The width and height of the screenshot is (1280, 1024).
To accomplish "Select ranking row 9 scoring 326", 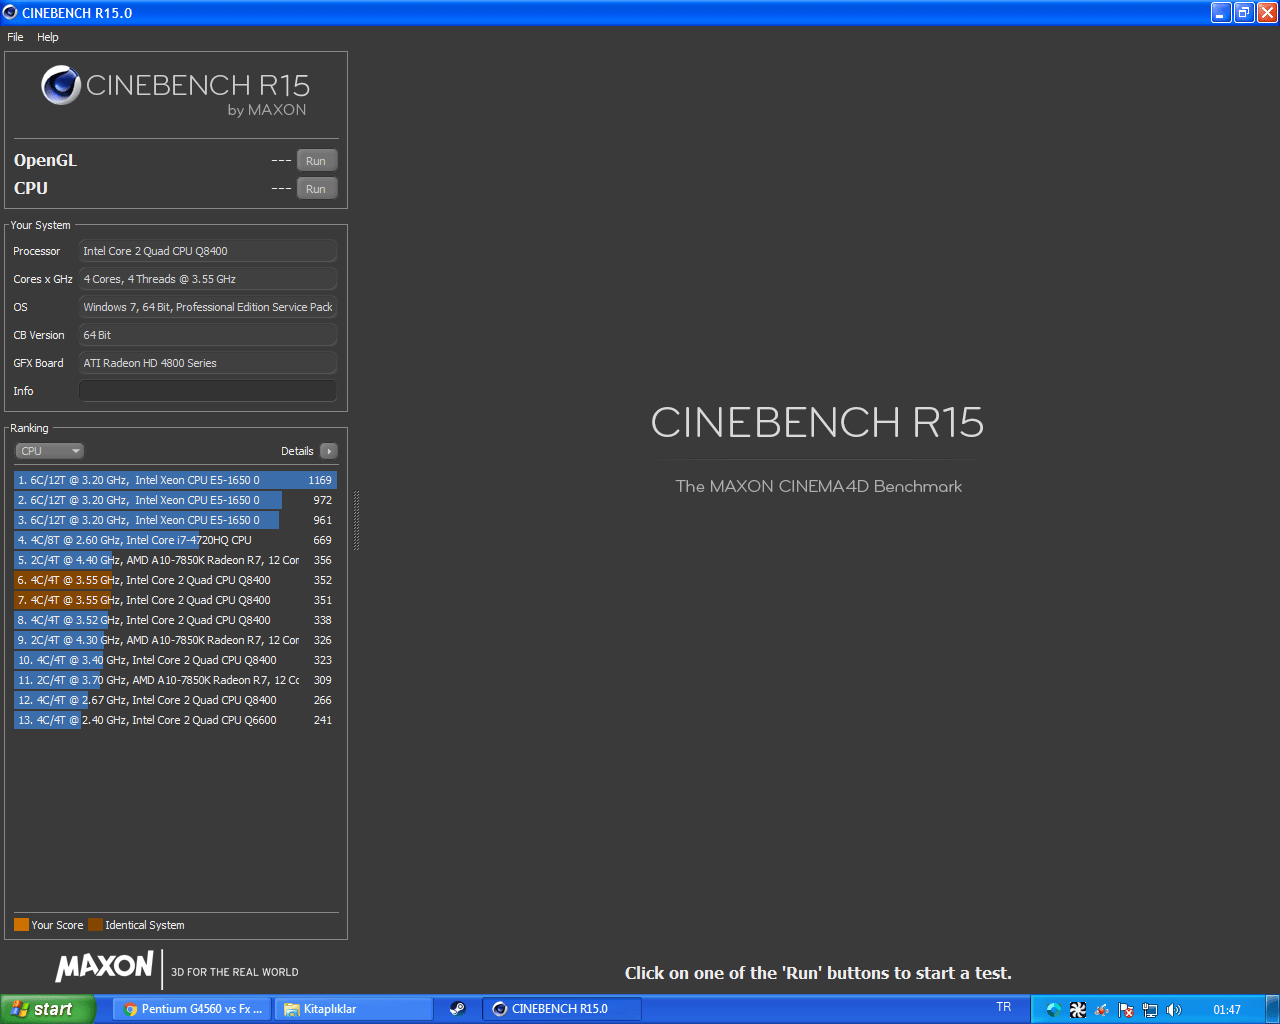I will [x=175, y=640].
